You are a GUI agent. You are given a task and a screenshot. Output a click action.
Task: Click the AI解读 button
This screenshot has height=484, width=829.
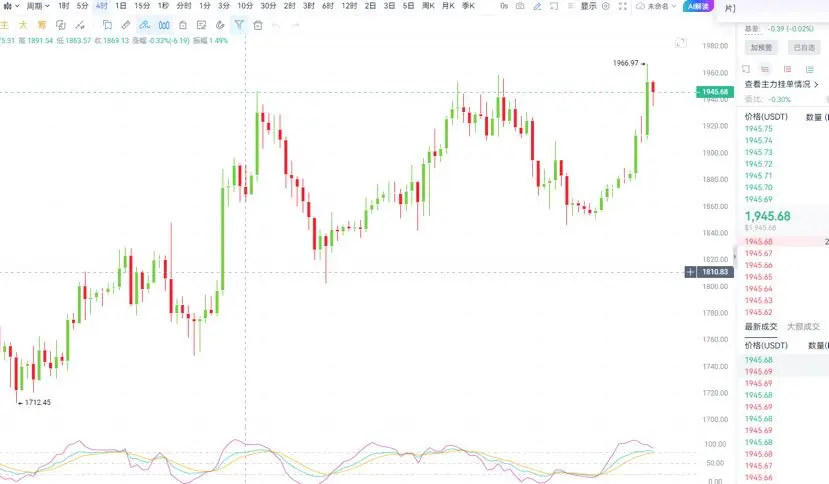click(698, 6)
